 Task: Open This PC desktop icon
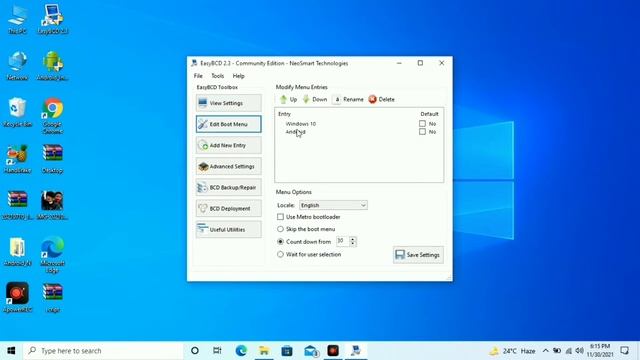click(17, 20)
